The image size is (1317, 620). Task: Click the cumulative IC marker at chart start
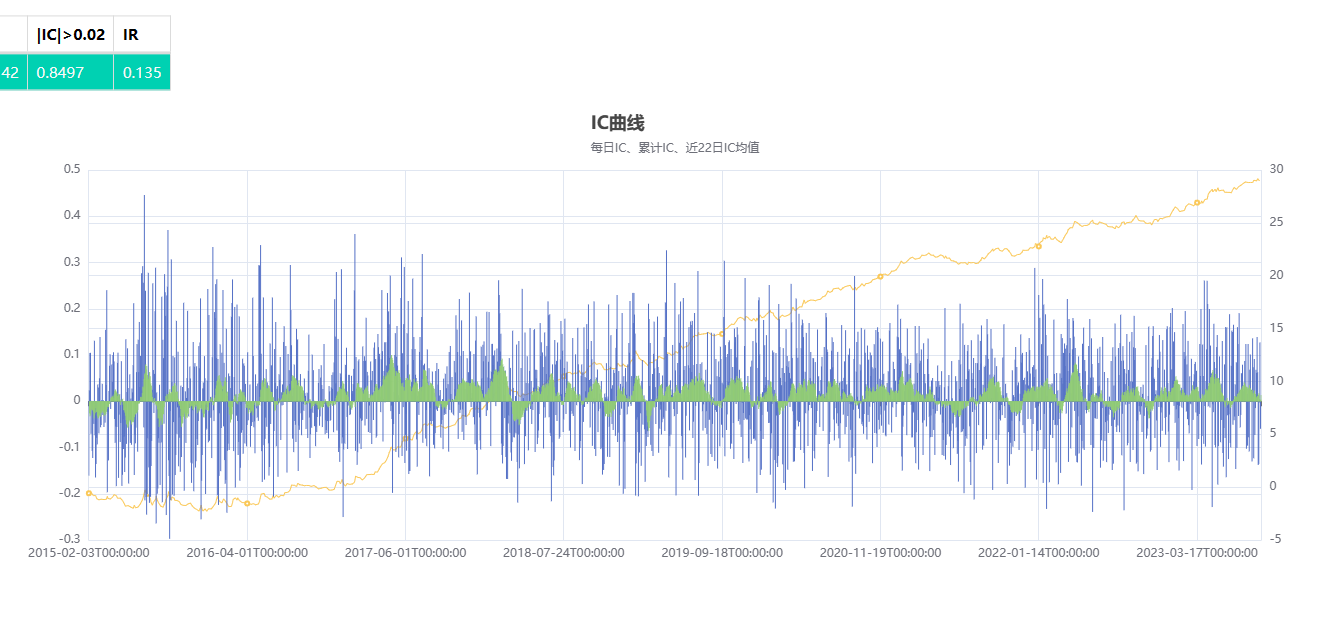click(89, 493)
